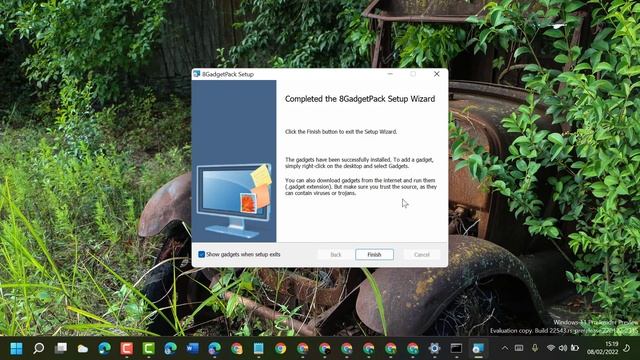Open Microsoft Word from taskbar
The height and width of the screenshot is (360, 640).
193,348
